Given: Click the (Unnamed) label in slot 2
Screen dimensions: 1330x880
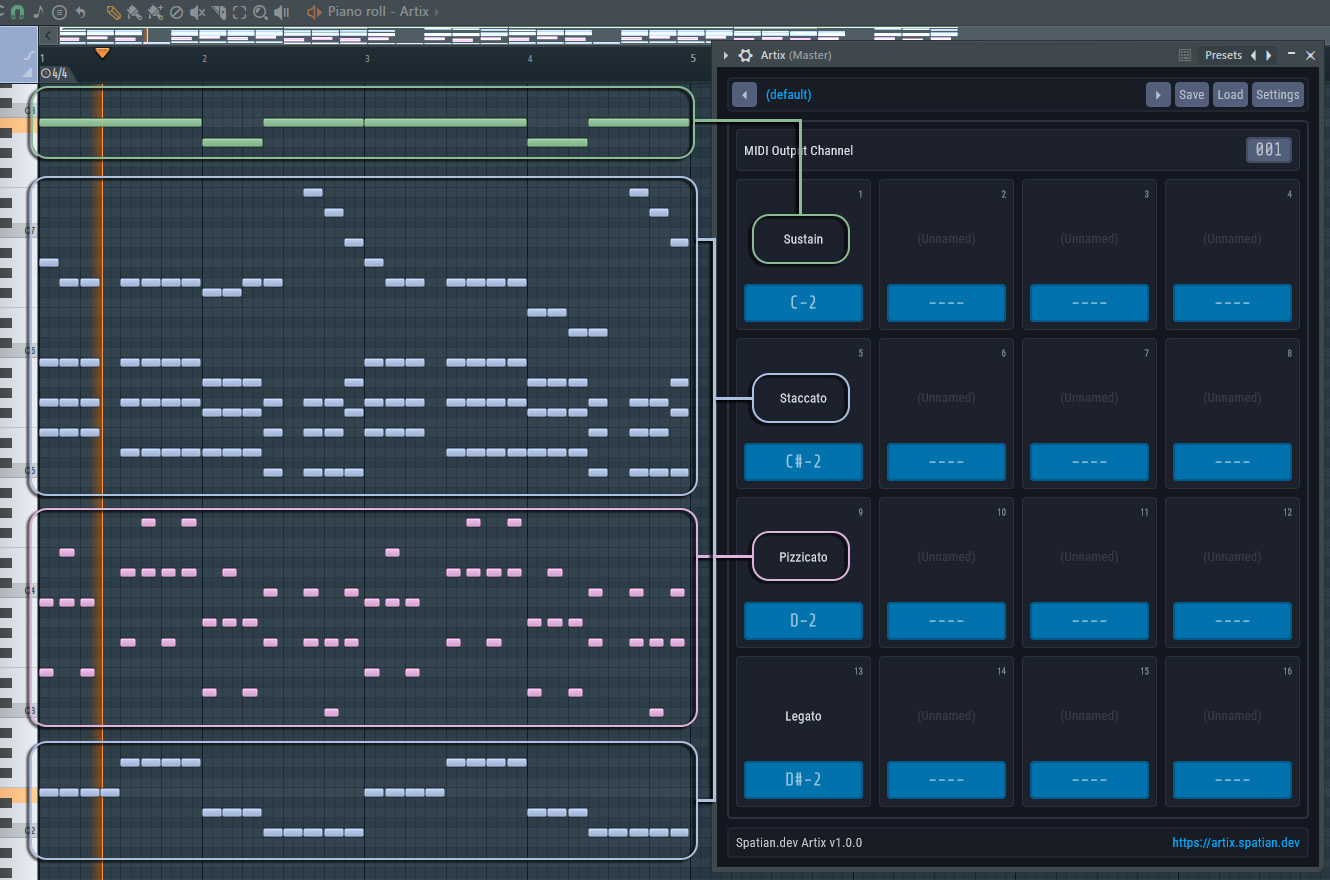Looking at the screenshot, I should click(946, 239).
